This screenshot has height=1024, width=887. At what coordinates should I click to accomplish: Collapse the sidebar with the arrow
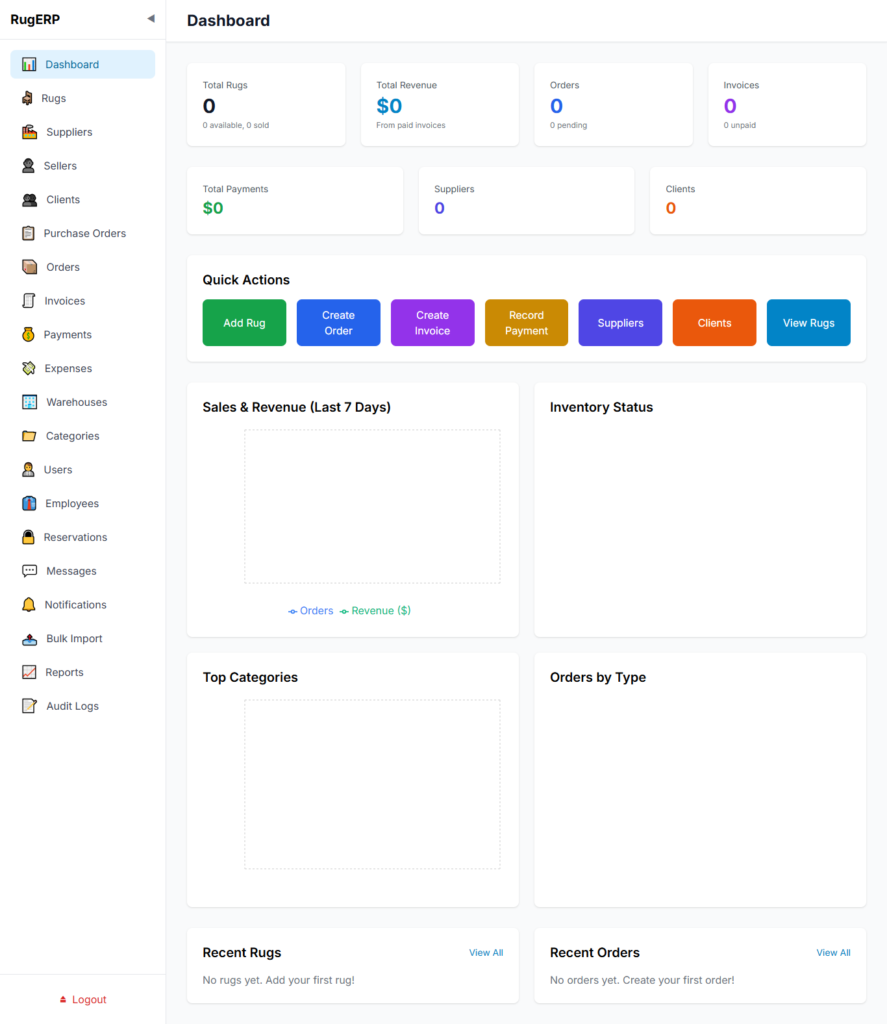coord(151,19)
